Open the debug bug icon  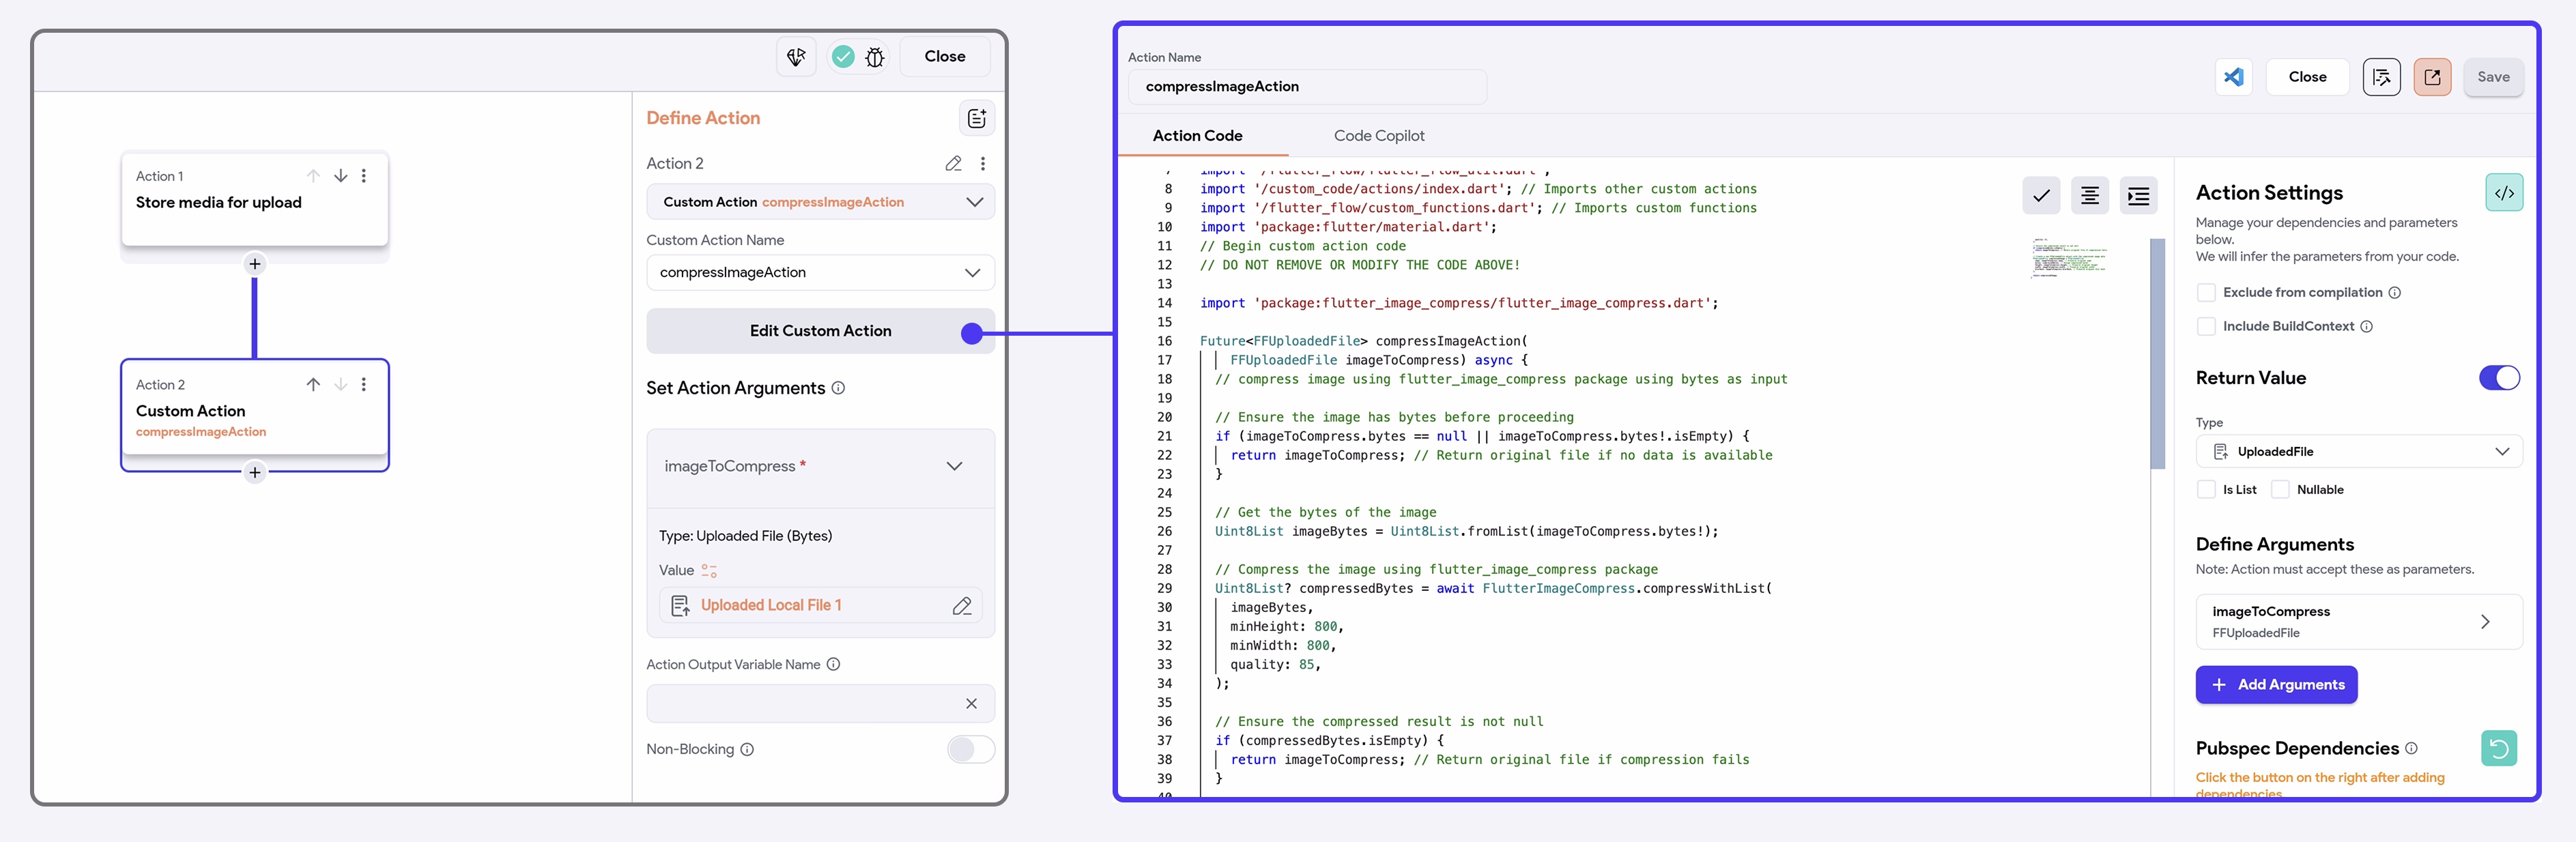coord(875,57)
